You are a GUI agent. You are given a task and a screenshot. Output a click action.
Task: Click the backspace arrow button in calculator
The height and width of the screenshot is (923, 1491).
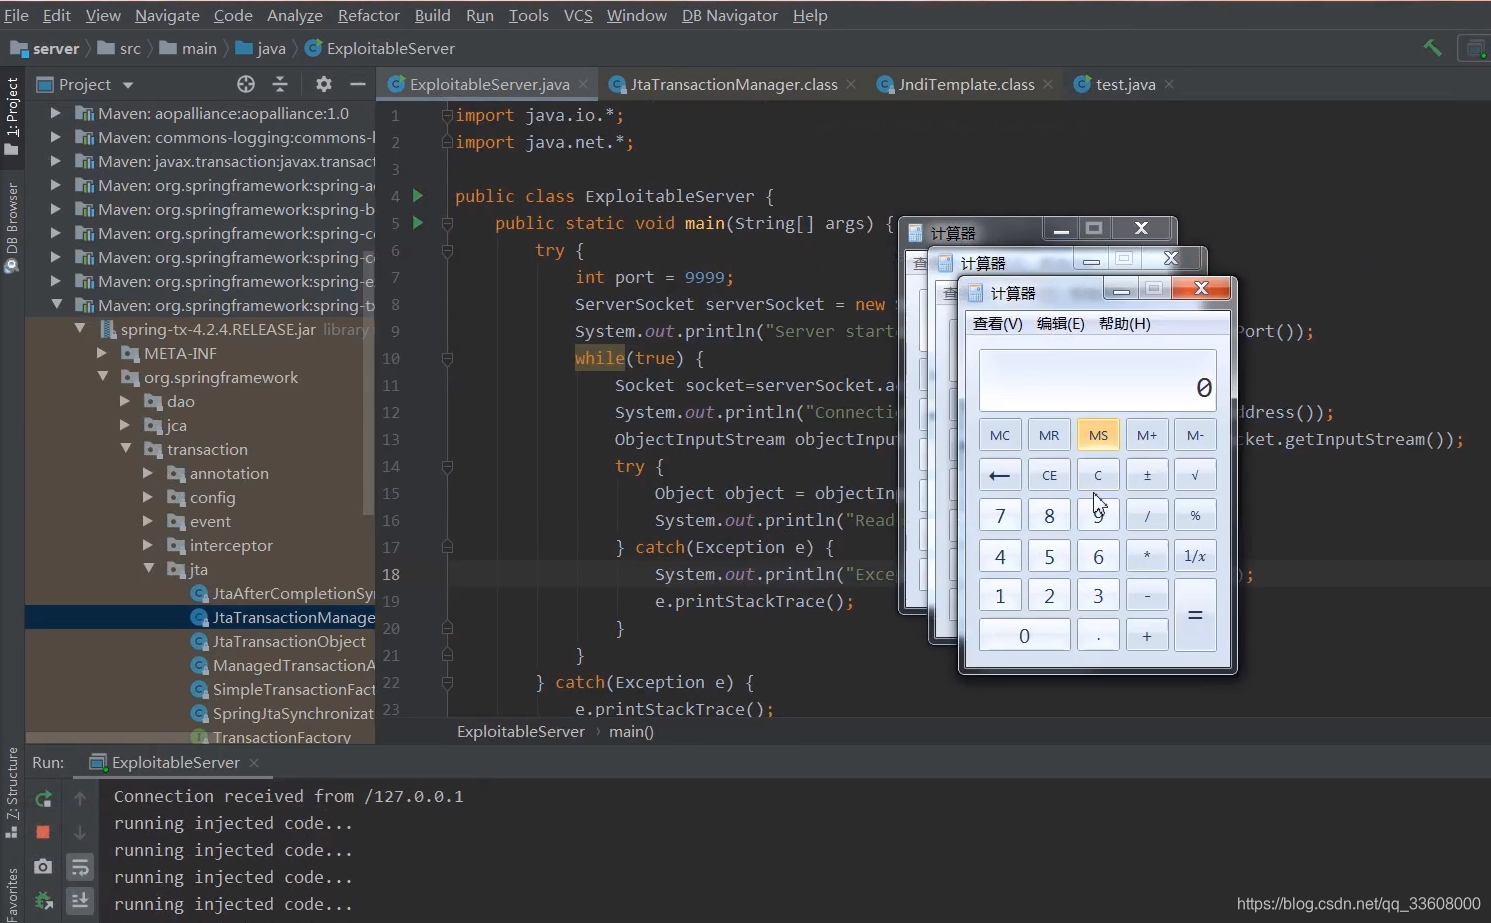tap(999, 475)
